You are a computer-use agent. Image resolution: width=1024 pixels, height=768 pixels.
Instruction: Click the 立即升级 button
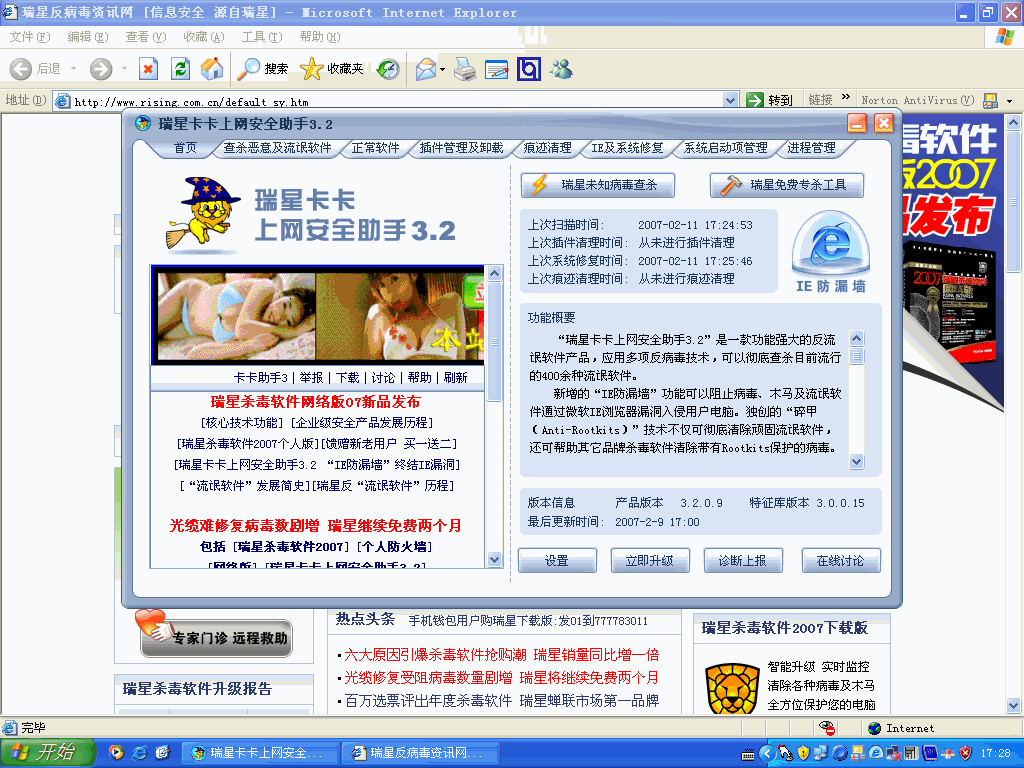point(650,561)
